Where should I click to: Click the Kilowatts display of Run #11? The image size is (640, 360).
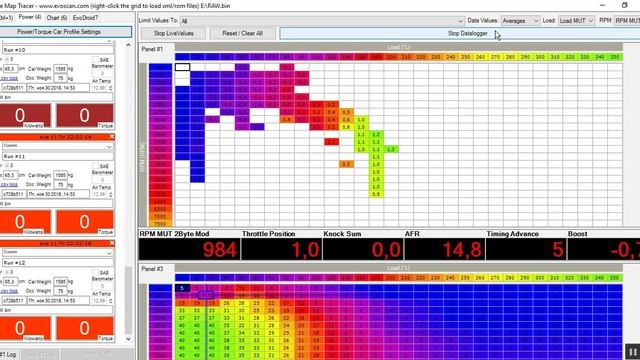coord(25,222)
